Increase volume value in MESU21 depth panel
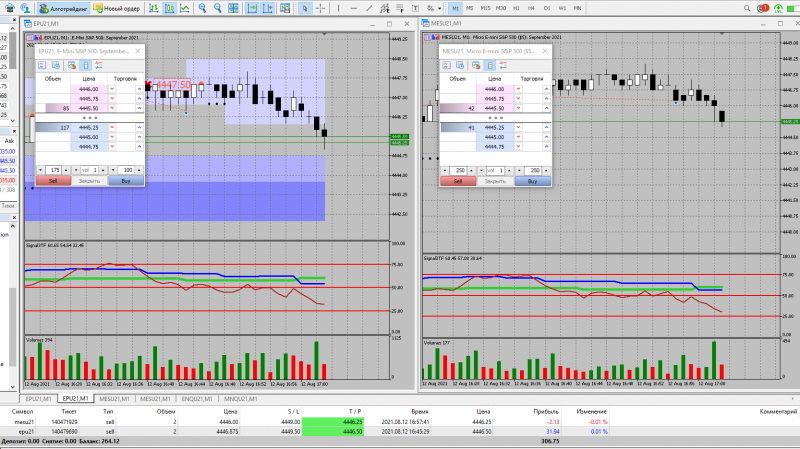This screenshot has height=449, width=800. (x=509, y=170)
